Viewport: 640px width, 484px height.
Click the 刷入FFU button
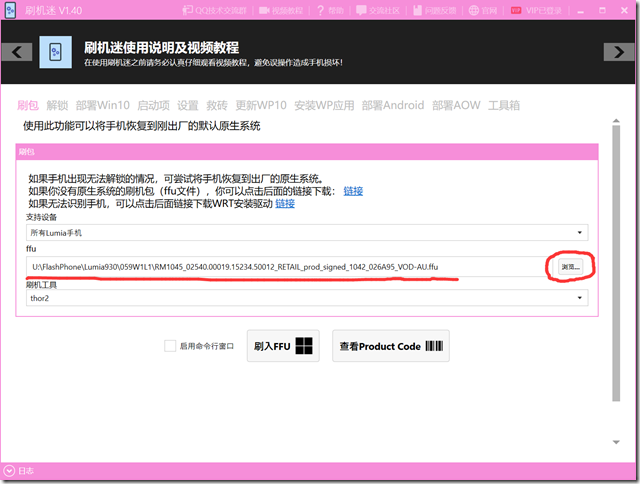pyautogui.click(x=283, y=346)
